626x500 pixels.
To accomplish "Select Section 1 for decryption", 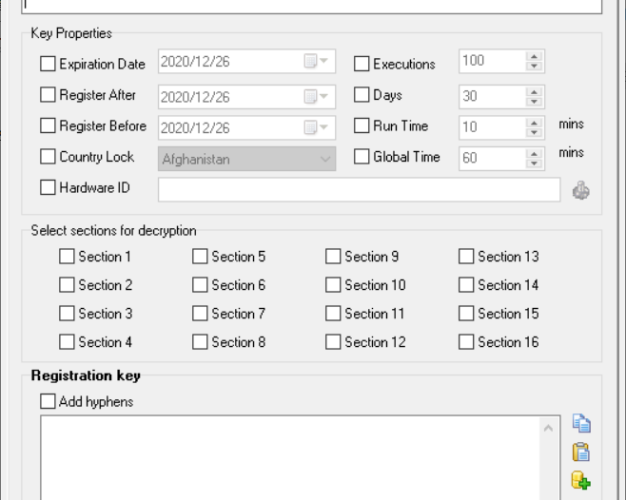I will tap(67, 257).
